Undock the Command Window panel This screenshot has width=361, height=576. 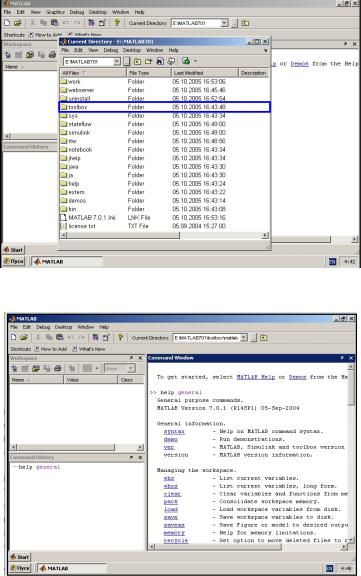342,358
